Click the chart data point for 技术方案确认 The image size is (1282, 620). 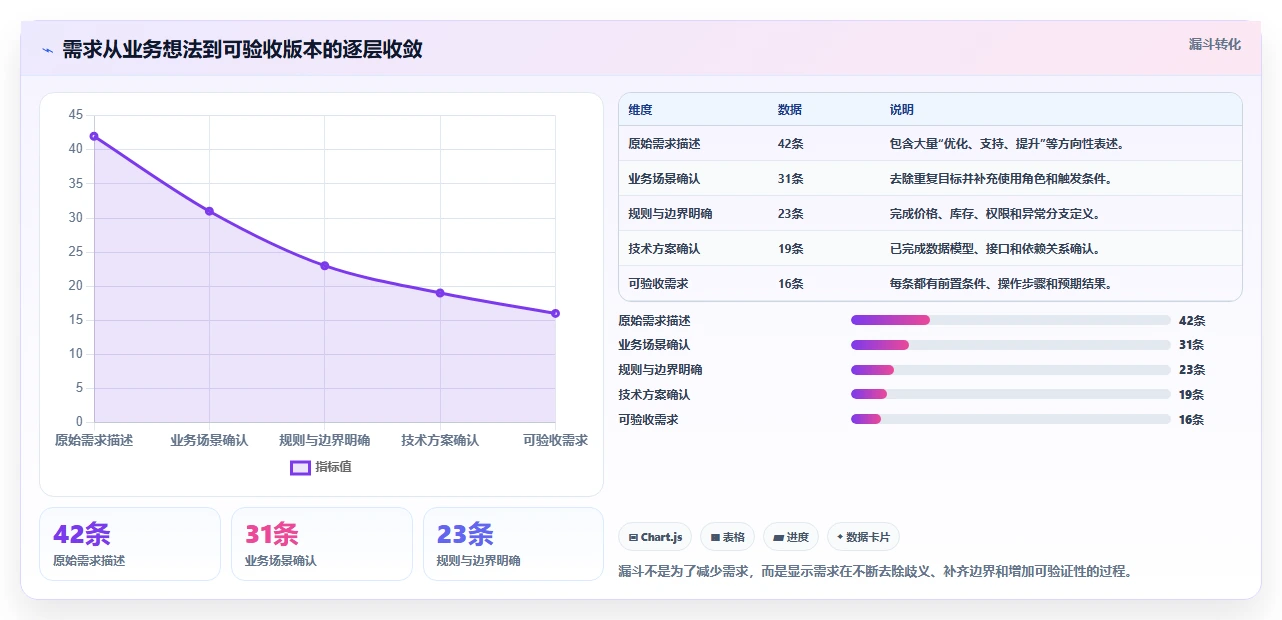(x=440, y=293)
